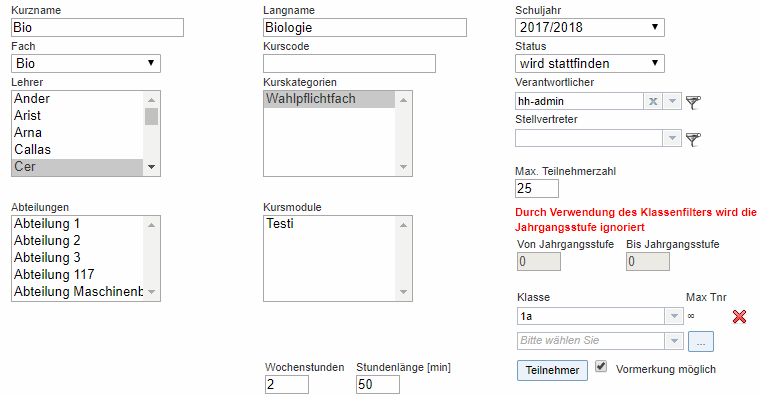Select Wahlpflichtfach in Kurskategorien

tap(330, 99)
